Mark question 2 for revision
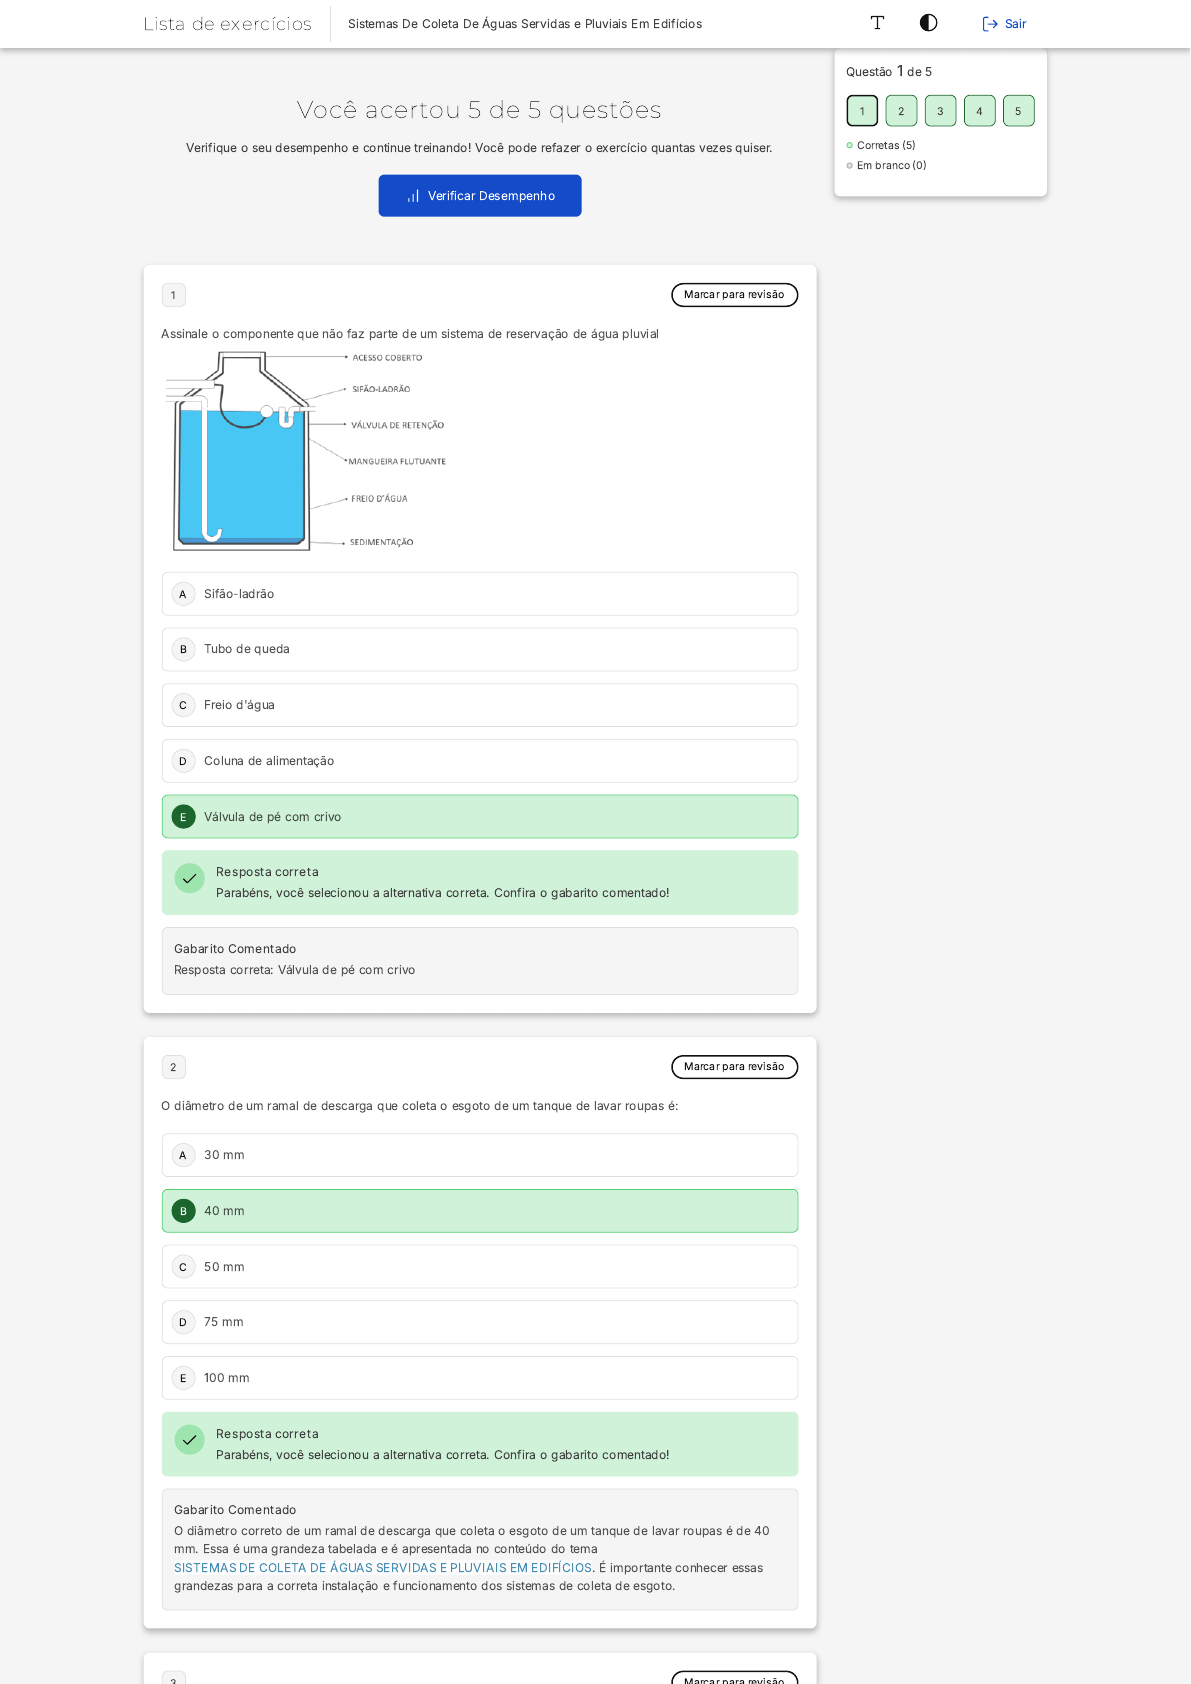This screenshot has height=1684, width=1191. pos(734,1067)
